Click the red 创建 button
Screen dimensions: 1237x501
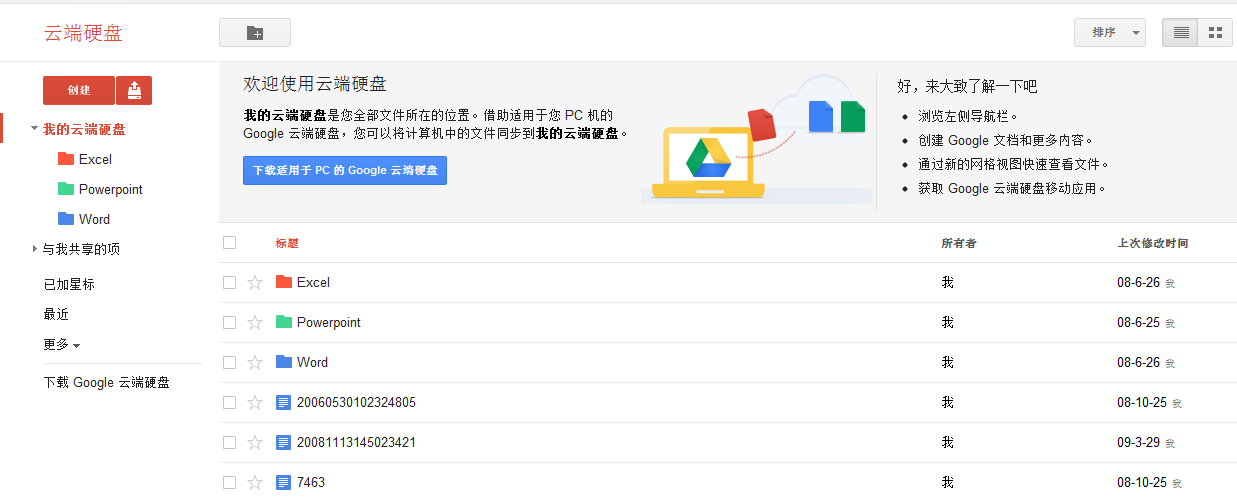pyautogui.click(x=79, y=90)
